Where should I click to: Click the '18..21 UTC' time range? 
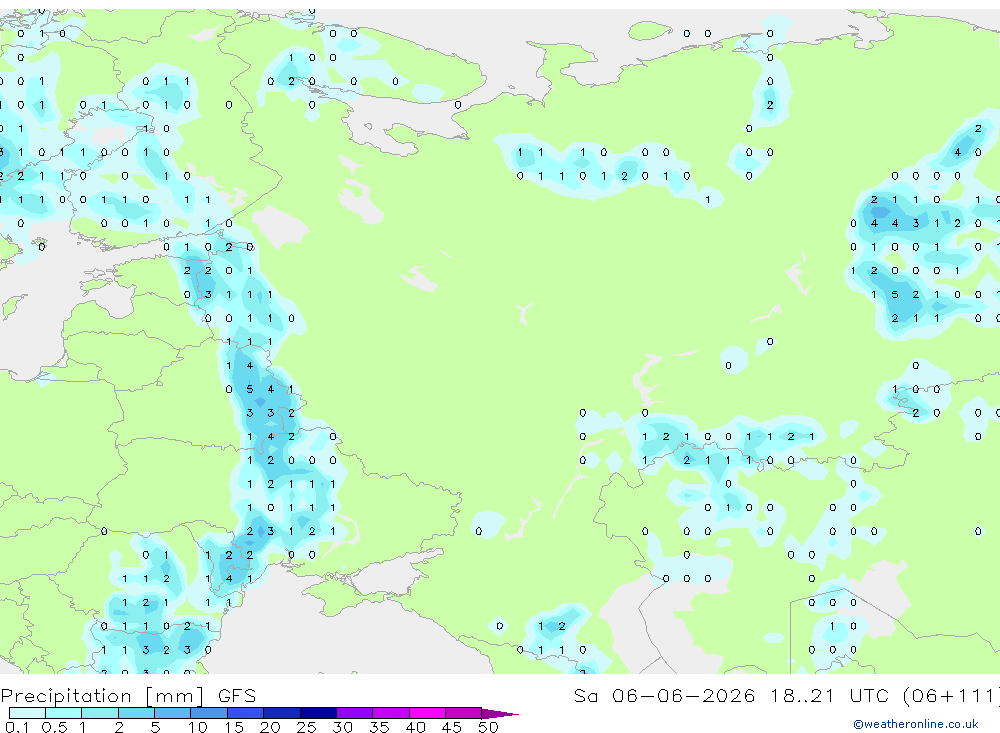click(x=828, y=696)
